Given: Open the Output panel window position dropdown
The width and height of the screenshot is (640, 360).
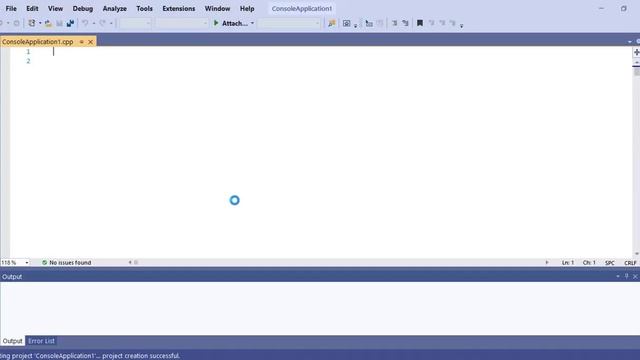Looking at the screenshot, I should point(618,277).
